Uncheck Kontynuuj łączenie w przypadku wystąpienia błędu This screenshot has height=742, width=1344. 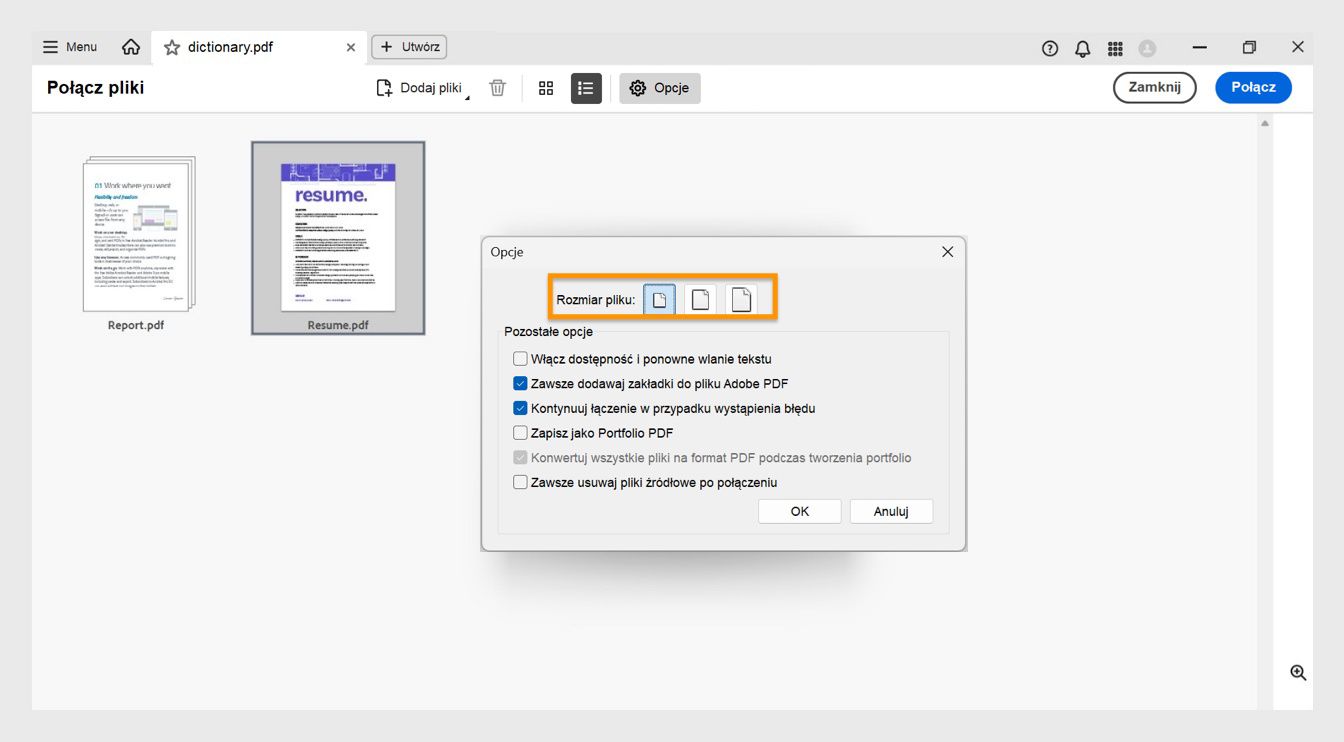tap(520, 408)
